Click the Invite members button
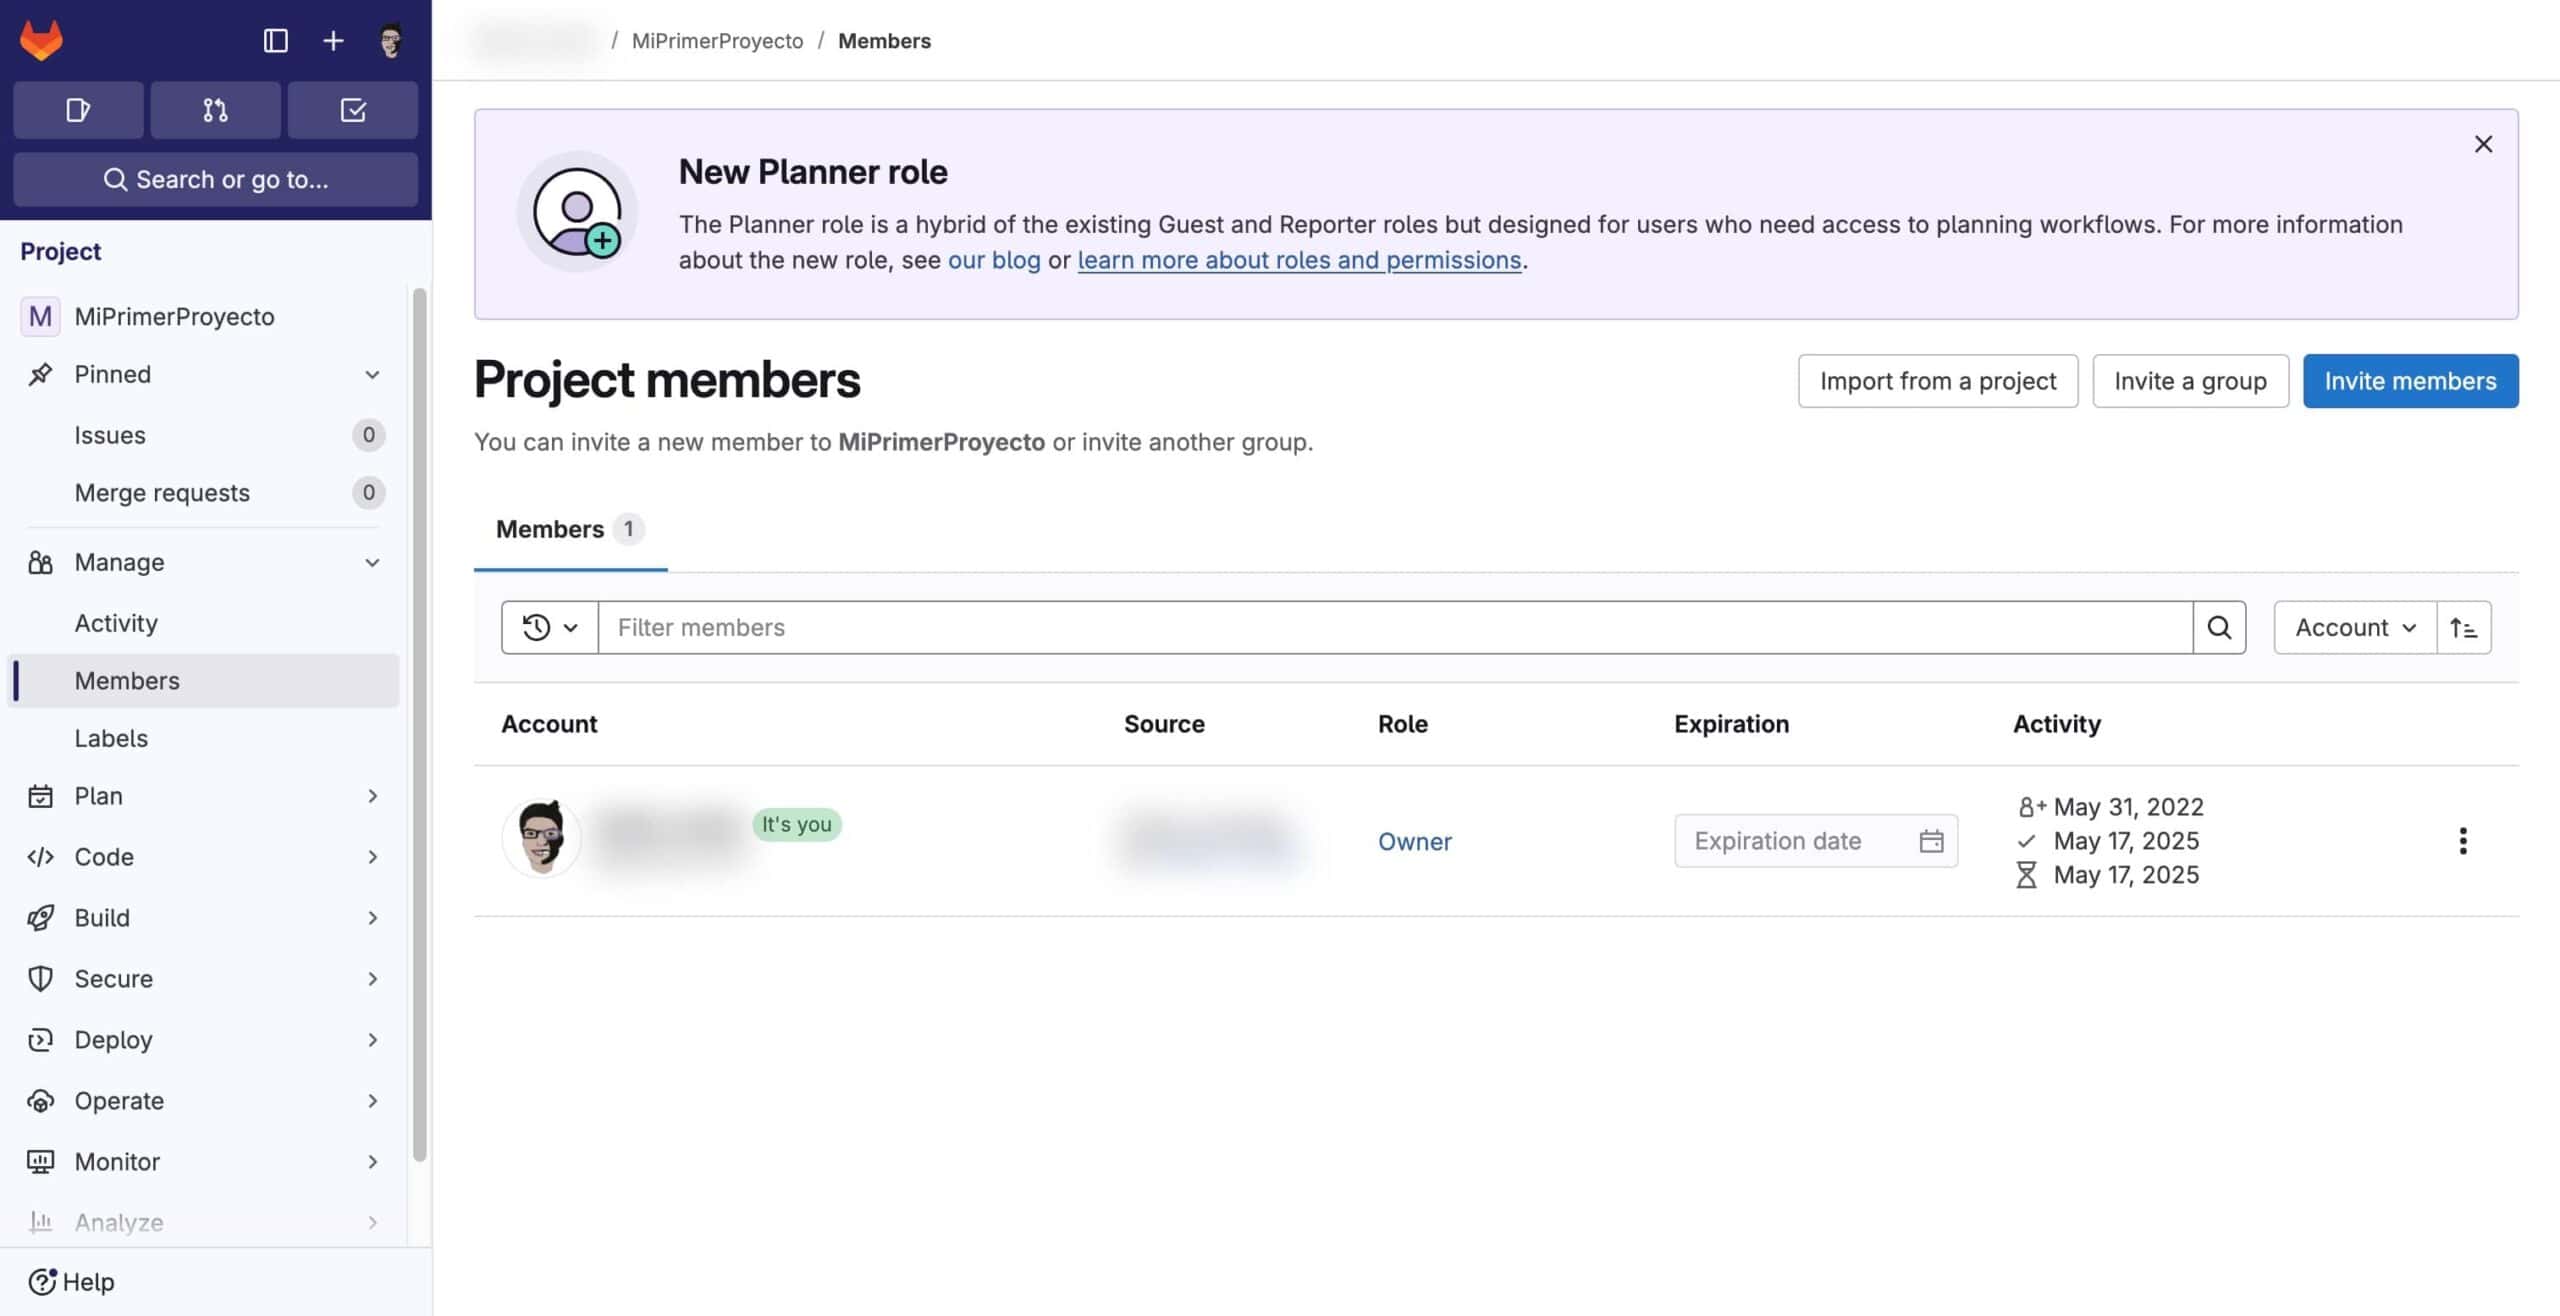2560x1316 pixels. 2410,381
